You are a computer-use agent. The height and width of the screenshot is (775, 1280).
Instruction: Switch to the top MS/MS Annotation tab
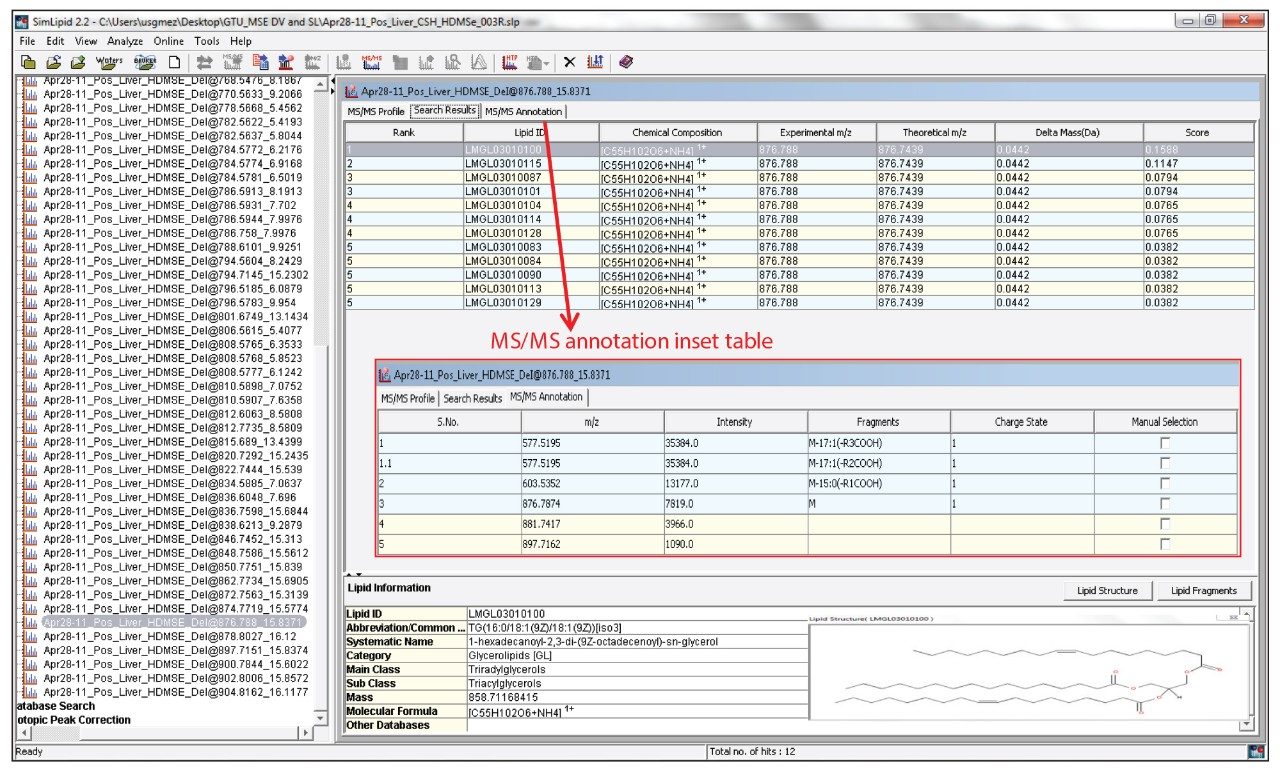[524, 111]
